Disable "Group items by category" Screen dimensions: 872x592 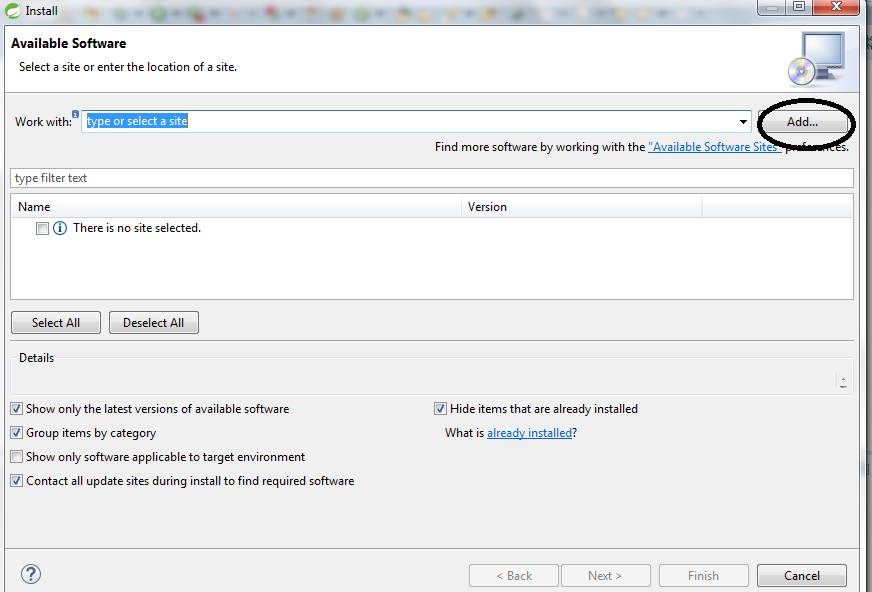(x=16, y=432)
